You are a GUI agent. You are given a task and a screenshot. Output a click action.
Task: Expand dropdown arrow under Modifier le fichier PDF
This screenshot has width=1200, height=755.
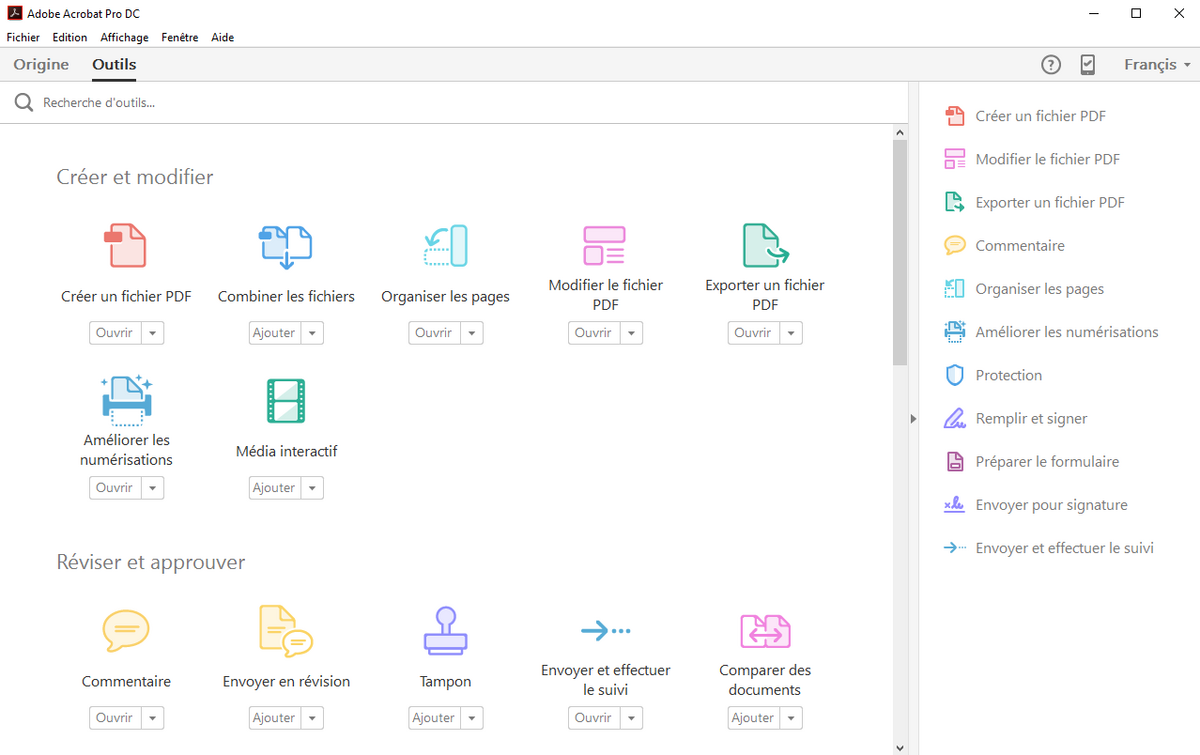631,333
